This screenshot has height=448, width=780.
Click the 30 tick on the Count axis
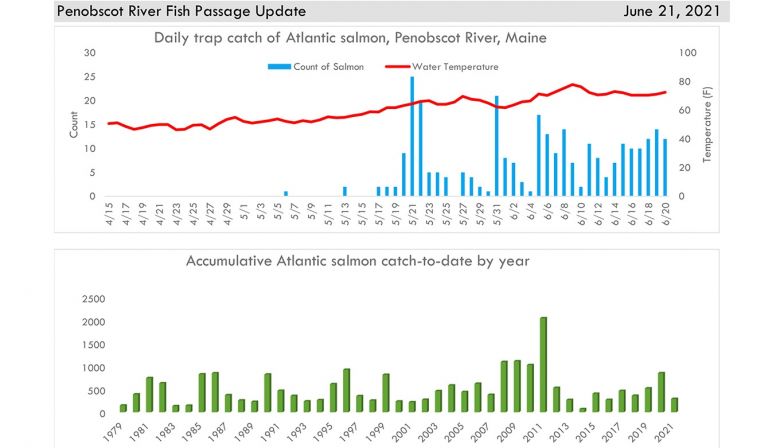pos(90,52)
